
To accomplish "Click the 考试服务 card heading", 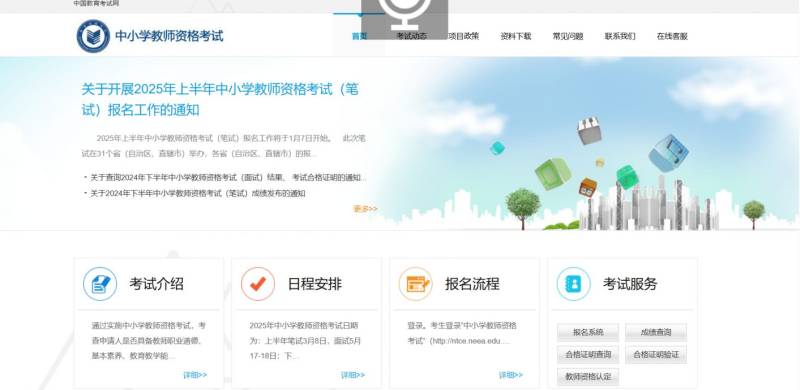I will click(x=630, y=284).
